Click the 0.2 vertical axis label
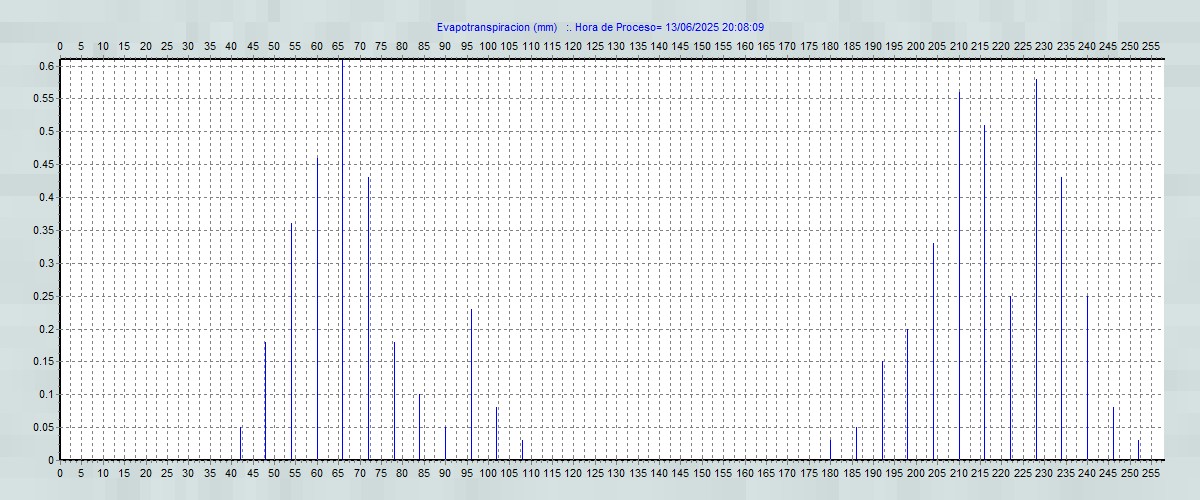 click(46, 329)
